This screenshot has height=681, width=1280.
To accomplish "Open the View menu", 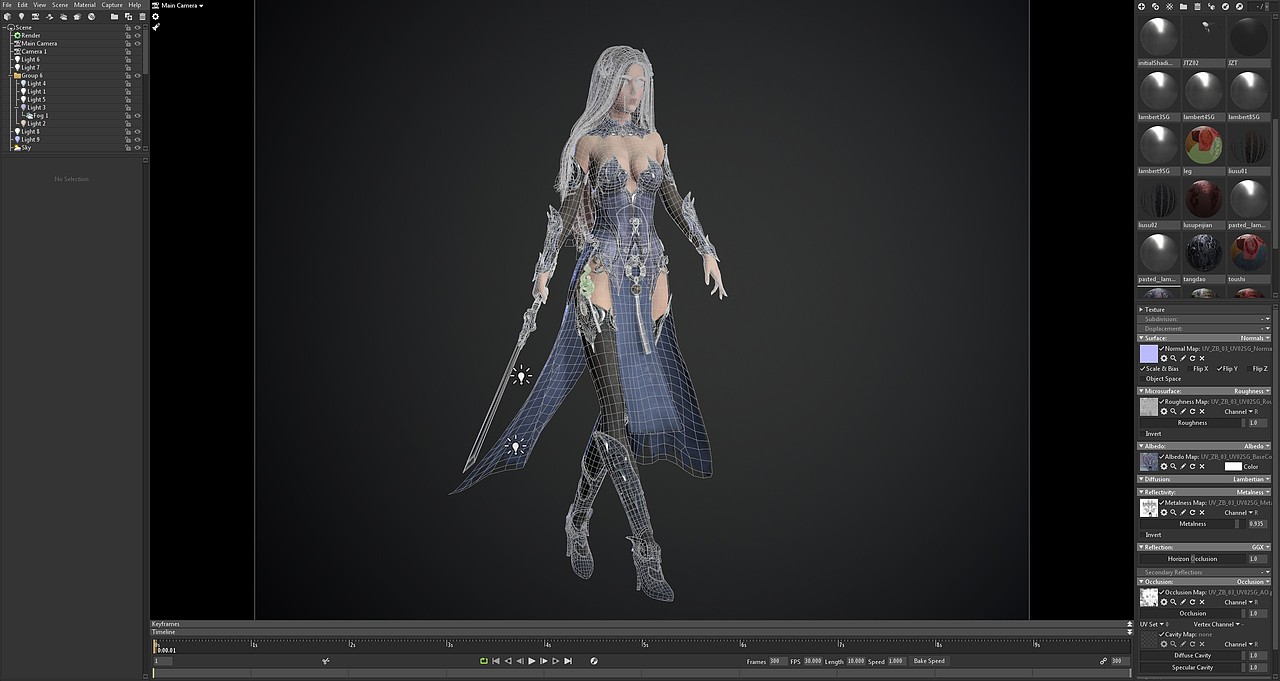I will coord(39,5).
